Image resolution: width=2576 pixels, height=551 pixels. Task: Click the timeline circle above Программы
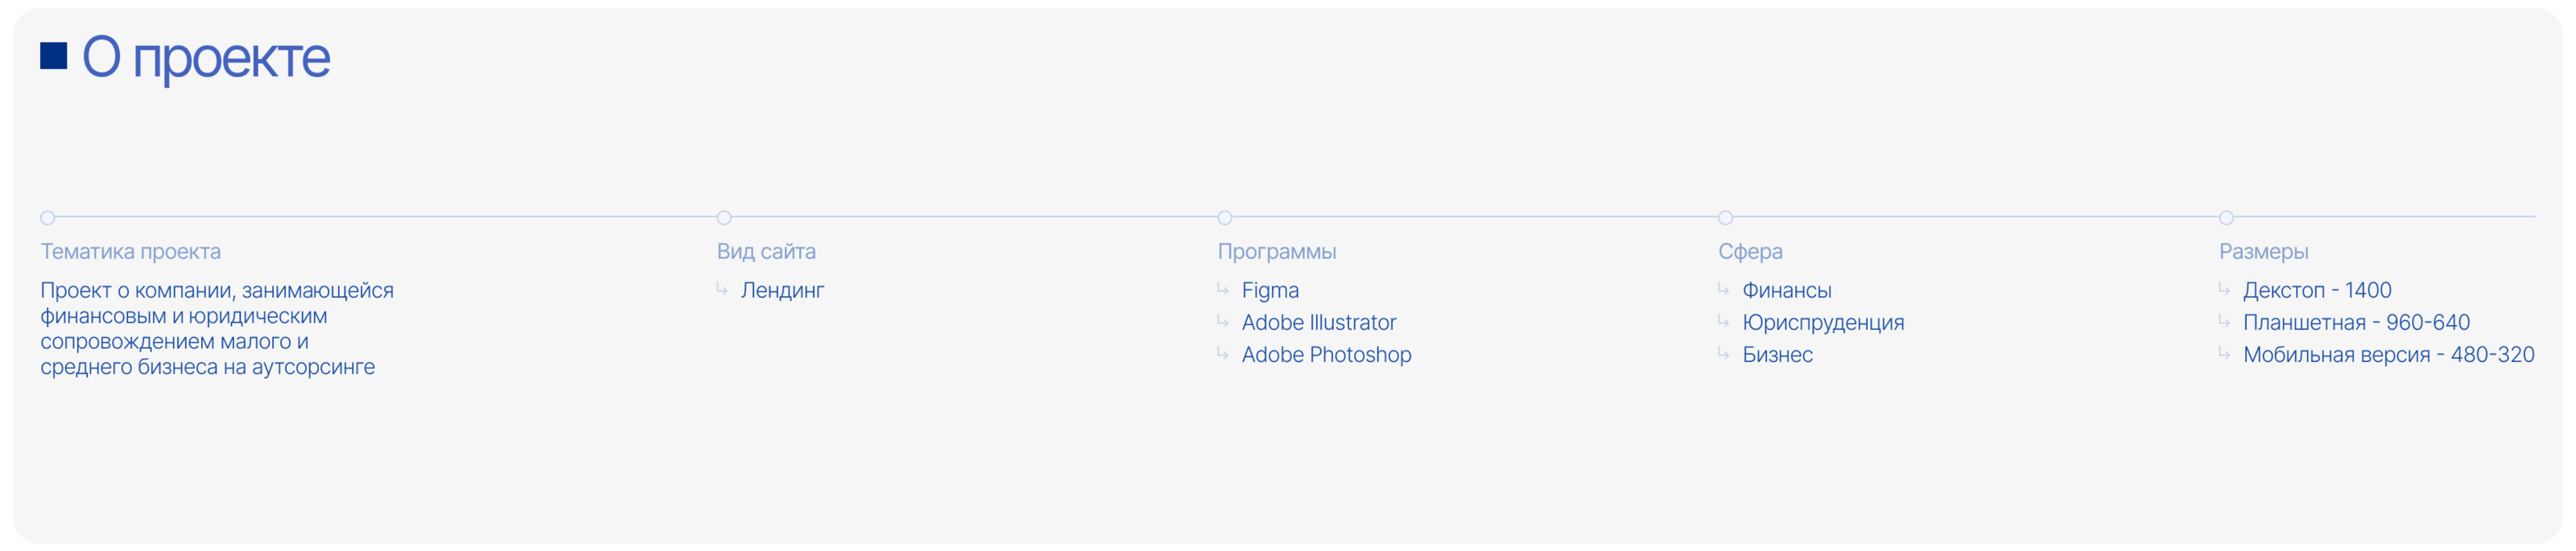1225,217
